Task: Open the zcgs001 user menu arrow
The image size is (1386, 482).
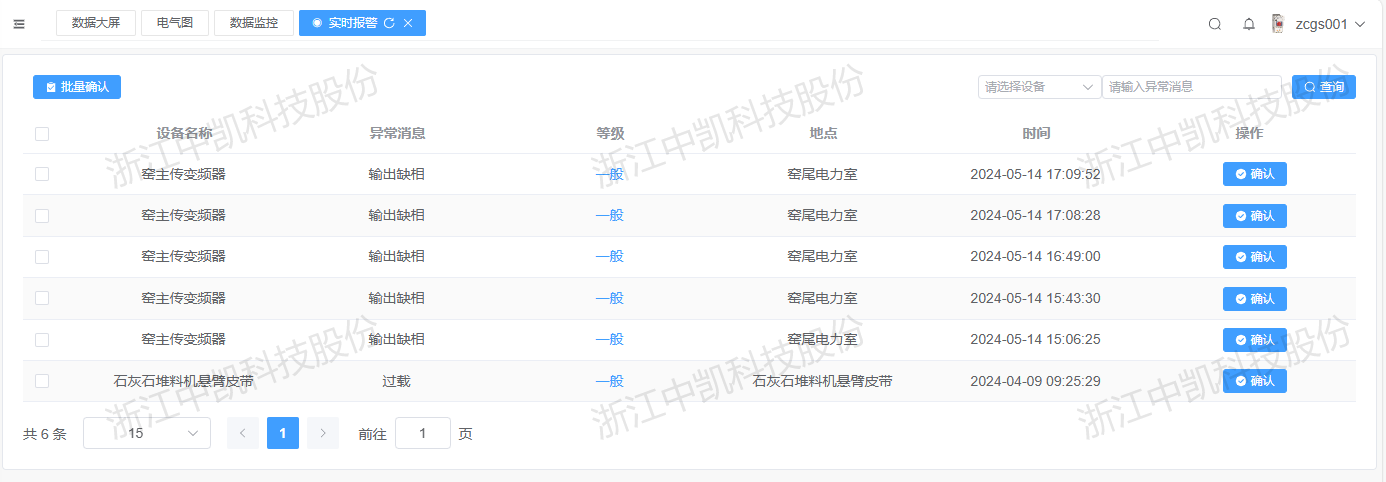Action: tap(1360, 24)
